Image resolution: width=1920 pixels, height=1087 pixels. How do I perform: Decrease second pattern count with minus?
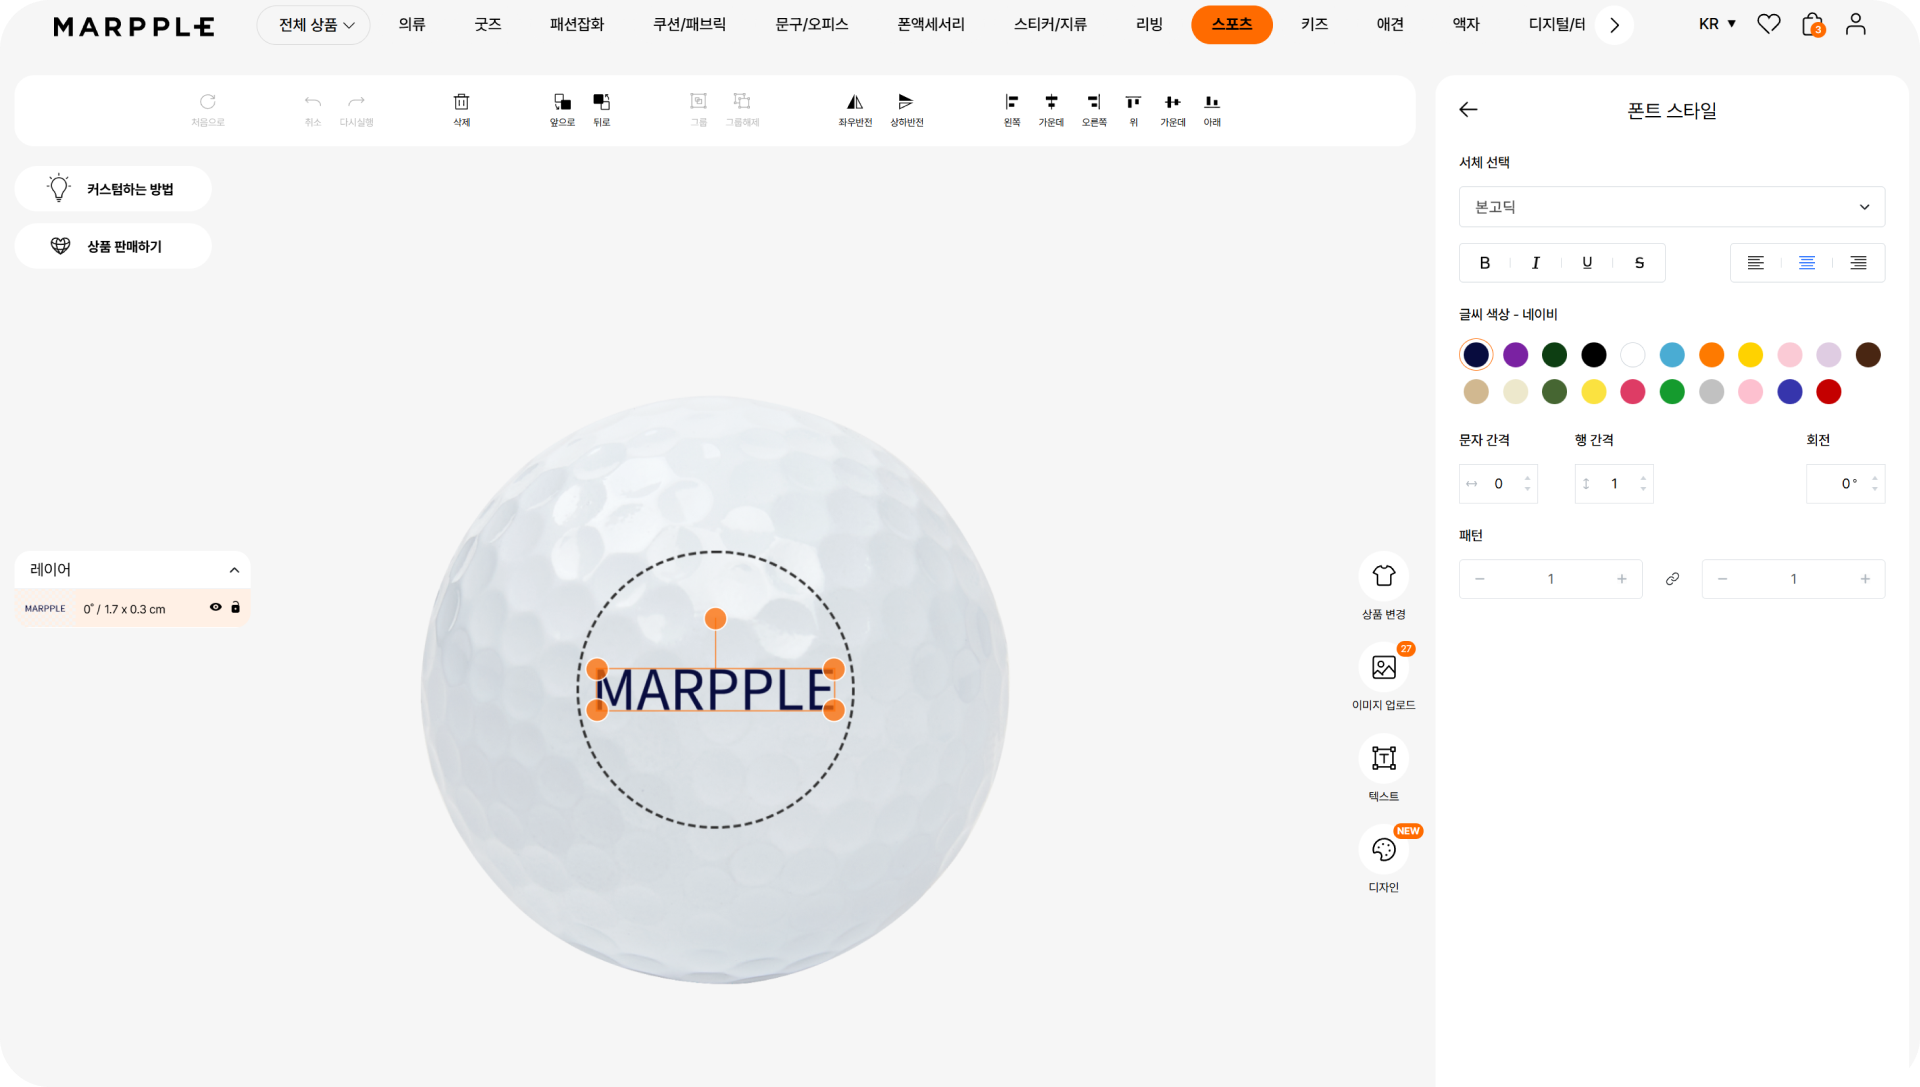[x=1722, y=579]
